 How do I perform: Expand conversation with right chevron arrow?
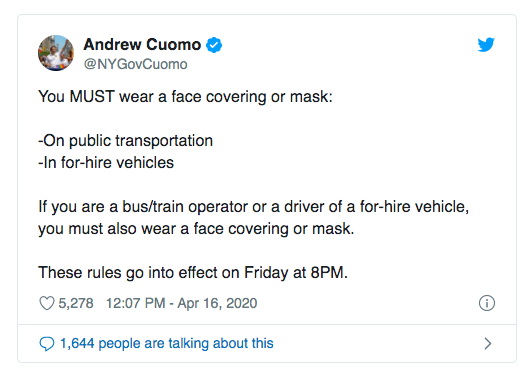pyautogui.click(x=488, y=343)
